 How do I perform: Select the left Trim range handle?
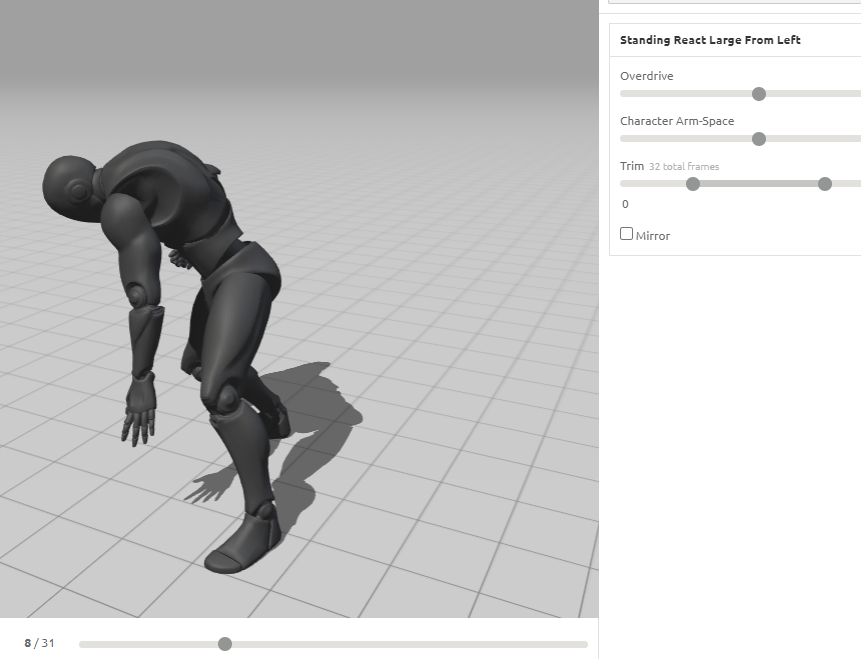coord(692,184)
